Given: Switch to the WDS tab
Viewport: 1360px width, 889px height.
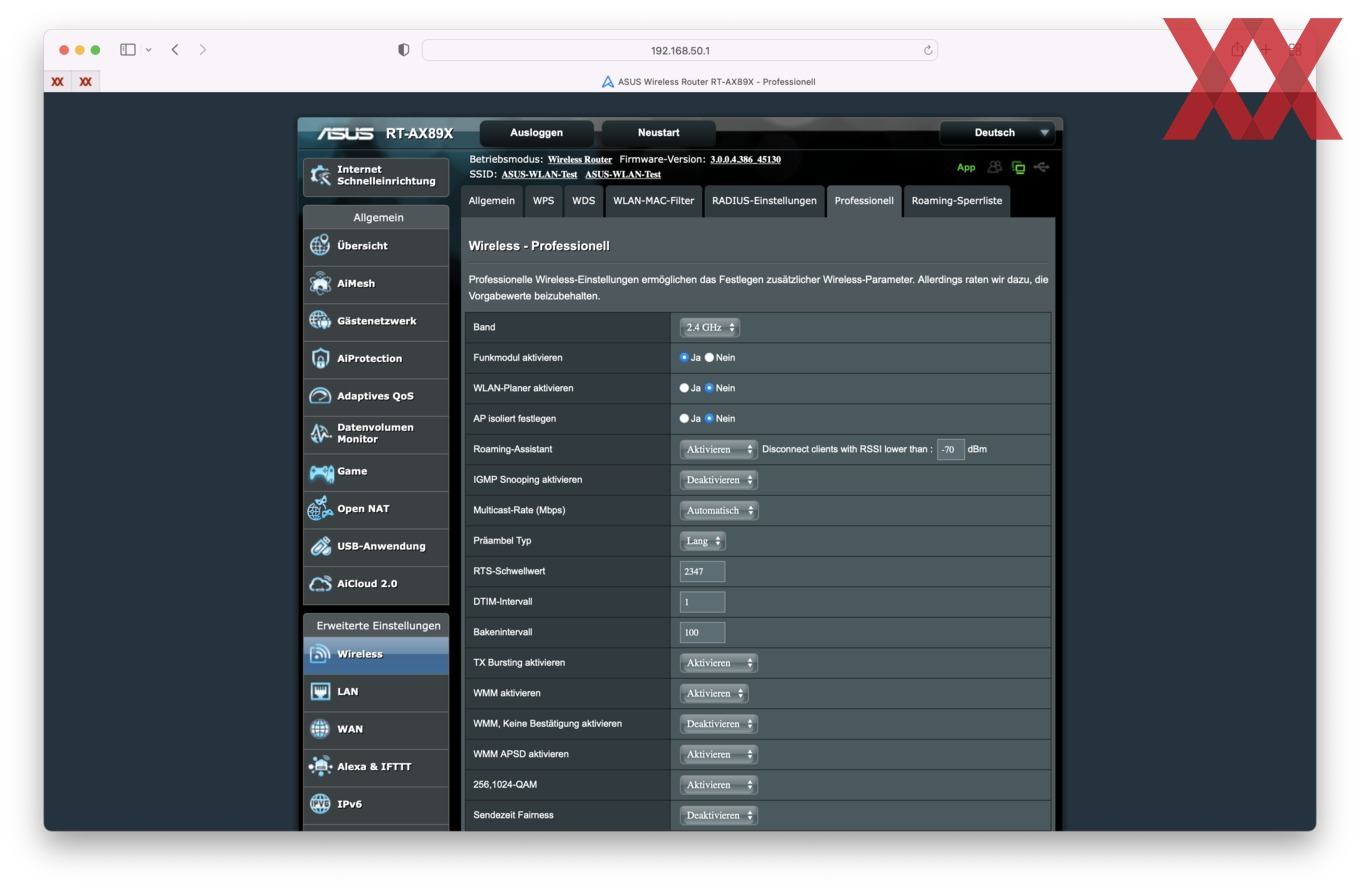Looking at the screenshot, I should (x=583, y=201).
